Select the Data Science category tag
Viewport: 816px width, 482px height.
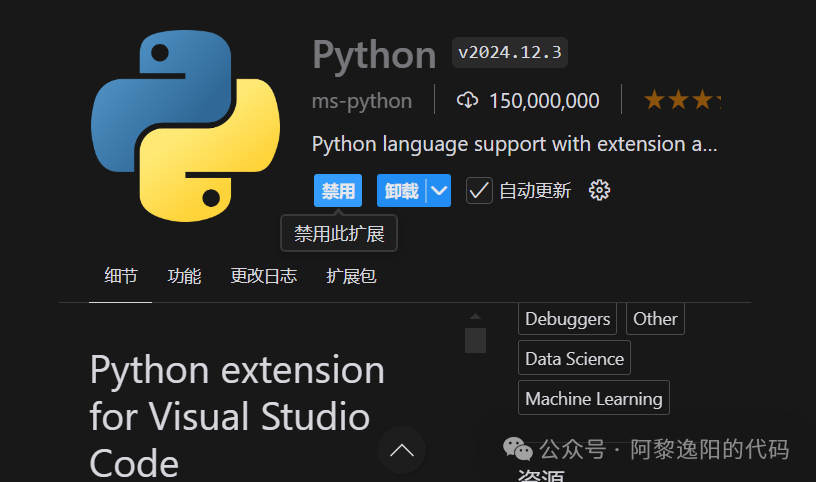574,358
